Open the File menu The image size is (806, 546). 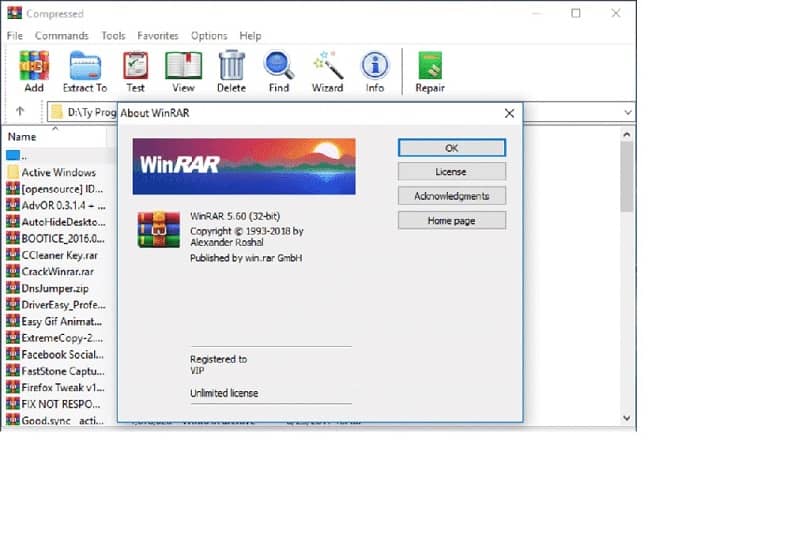[x=15, y=35]
